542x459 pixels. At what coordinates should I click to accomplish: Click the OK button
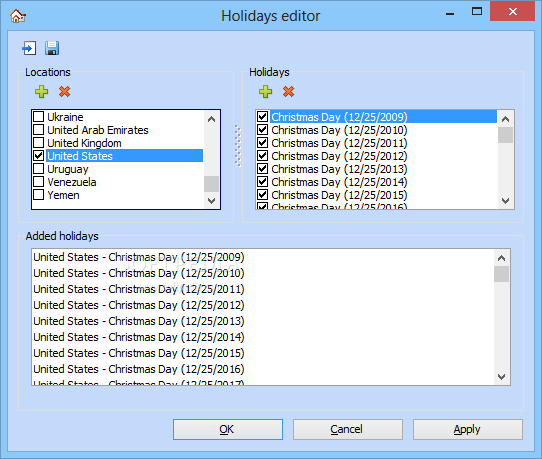(x=228, y=430)
